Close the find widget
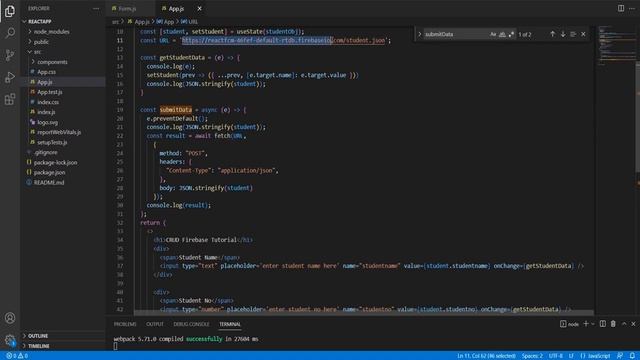This screenshot has height=360, width=640. tap(583, 34)
